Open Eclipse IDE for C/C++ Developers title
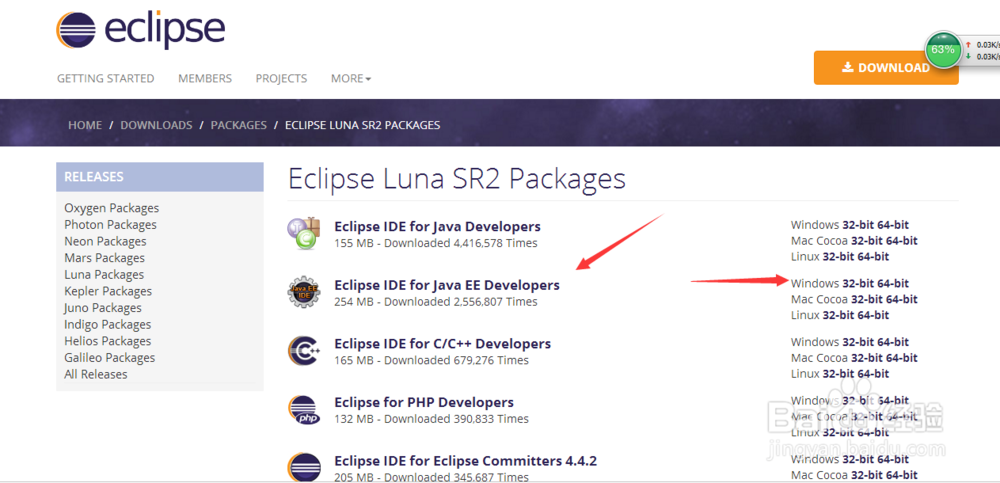Viewport: 1000px width, 483px height. click(443, 344)
